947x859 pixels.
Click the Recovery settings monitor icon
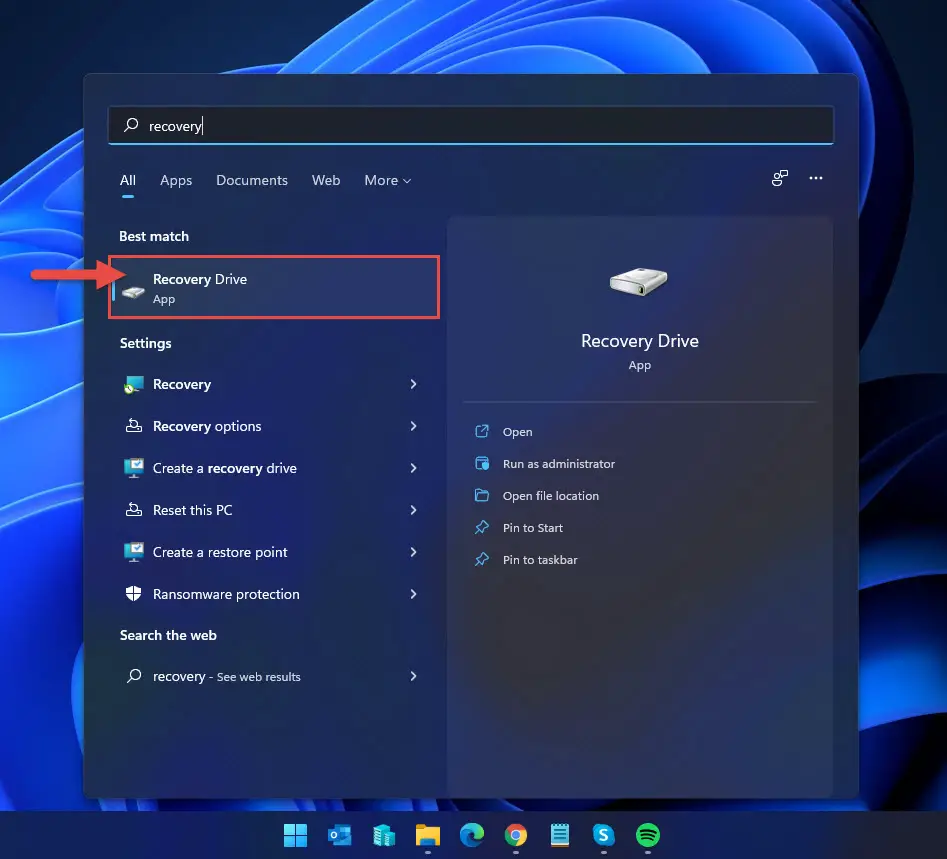click(133, 384)
